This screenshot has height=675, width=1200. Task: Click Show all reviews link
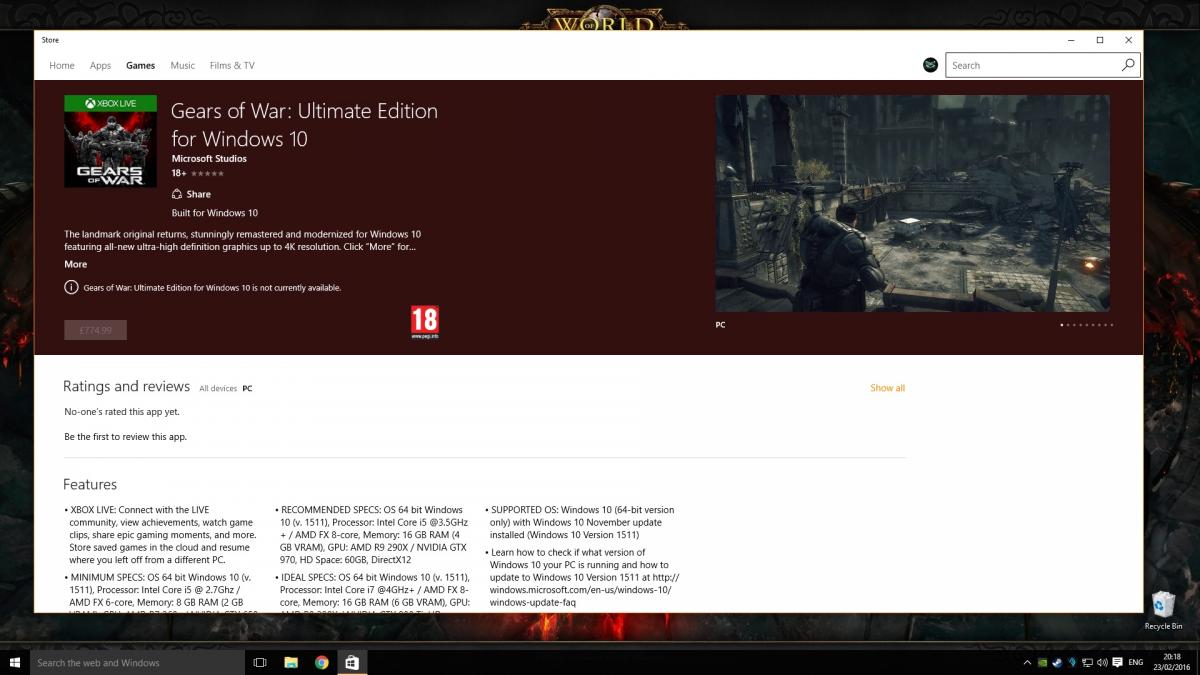[887, 388]
